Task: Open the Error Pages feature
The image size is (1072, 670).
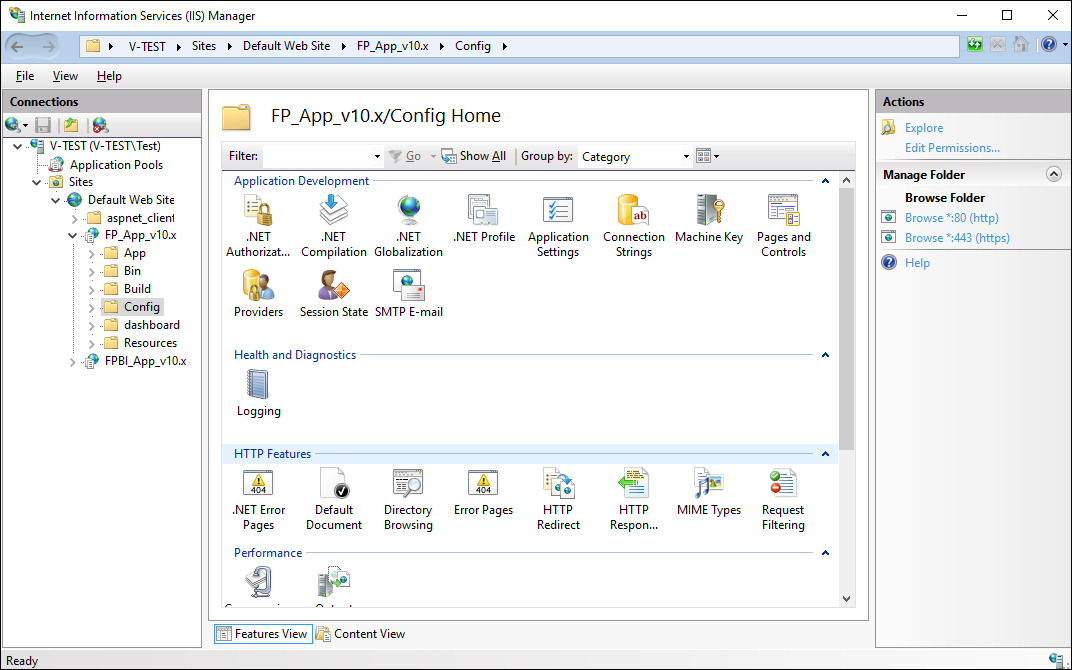Action: [483, 492]
